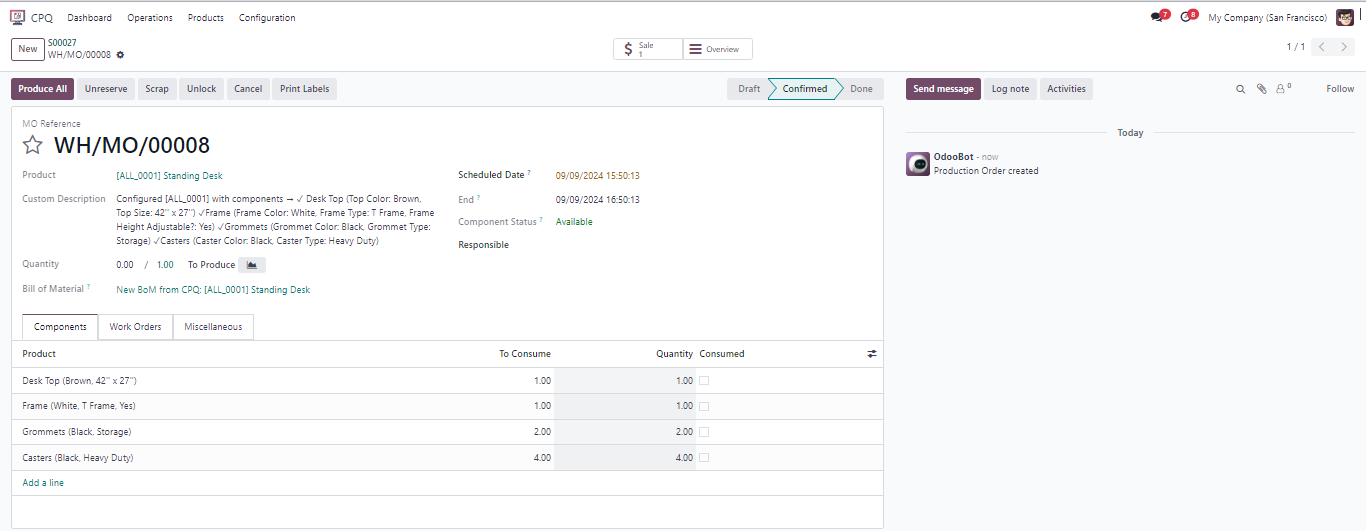
Task: Click the Scrap button
Action: click(x=157, y=89)
